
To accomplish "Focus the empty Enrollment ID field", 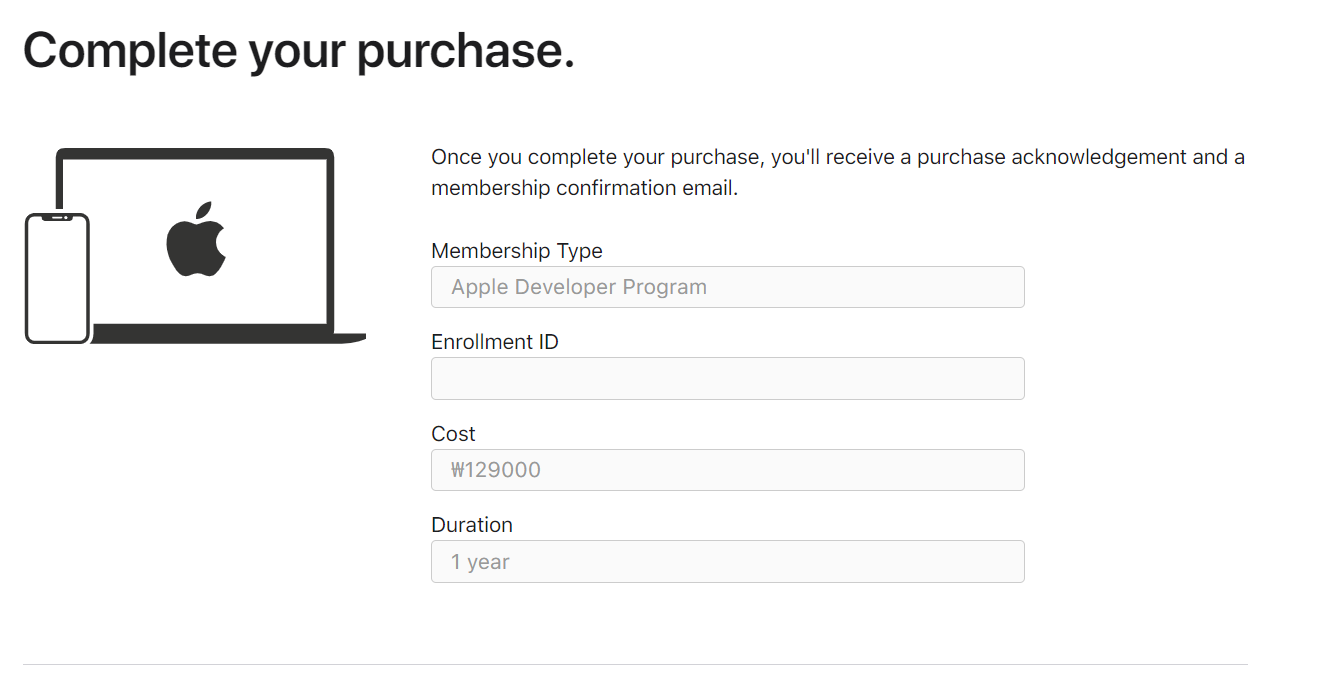I will coord(727,379).
